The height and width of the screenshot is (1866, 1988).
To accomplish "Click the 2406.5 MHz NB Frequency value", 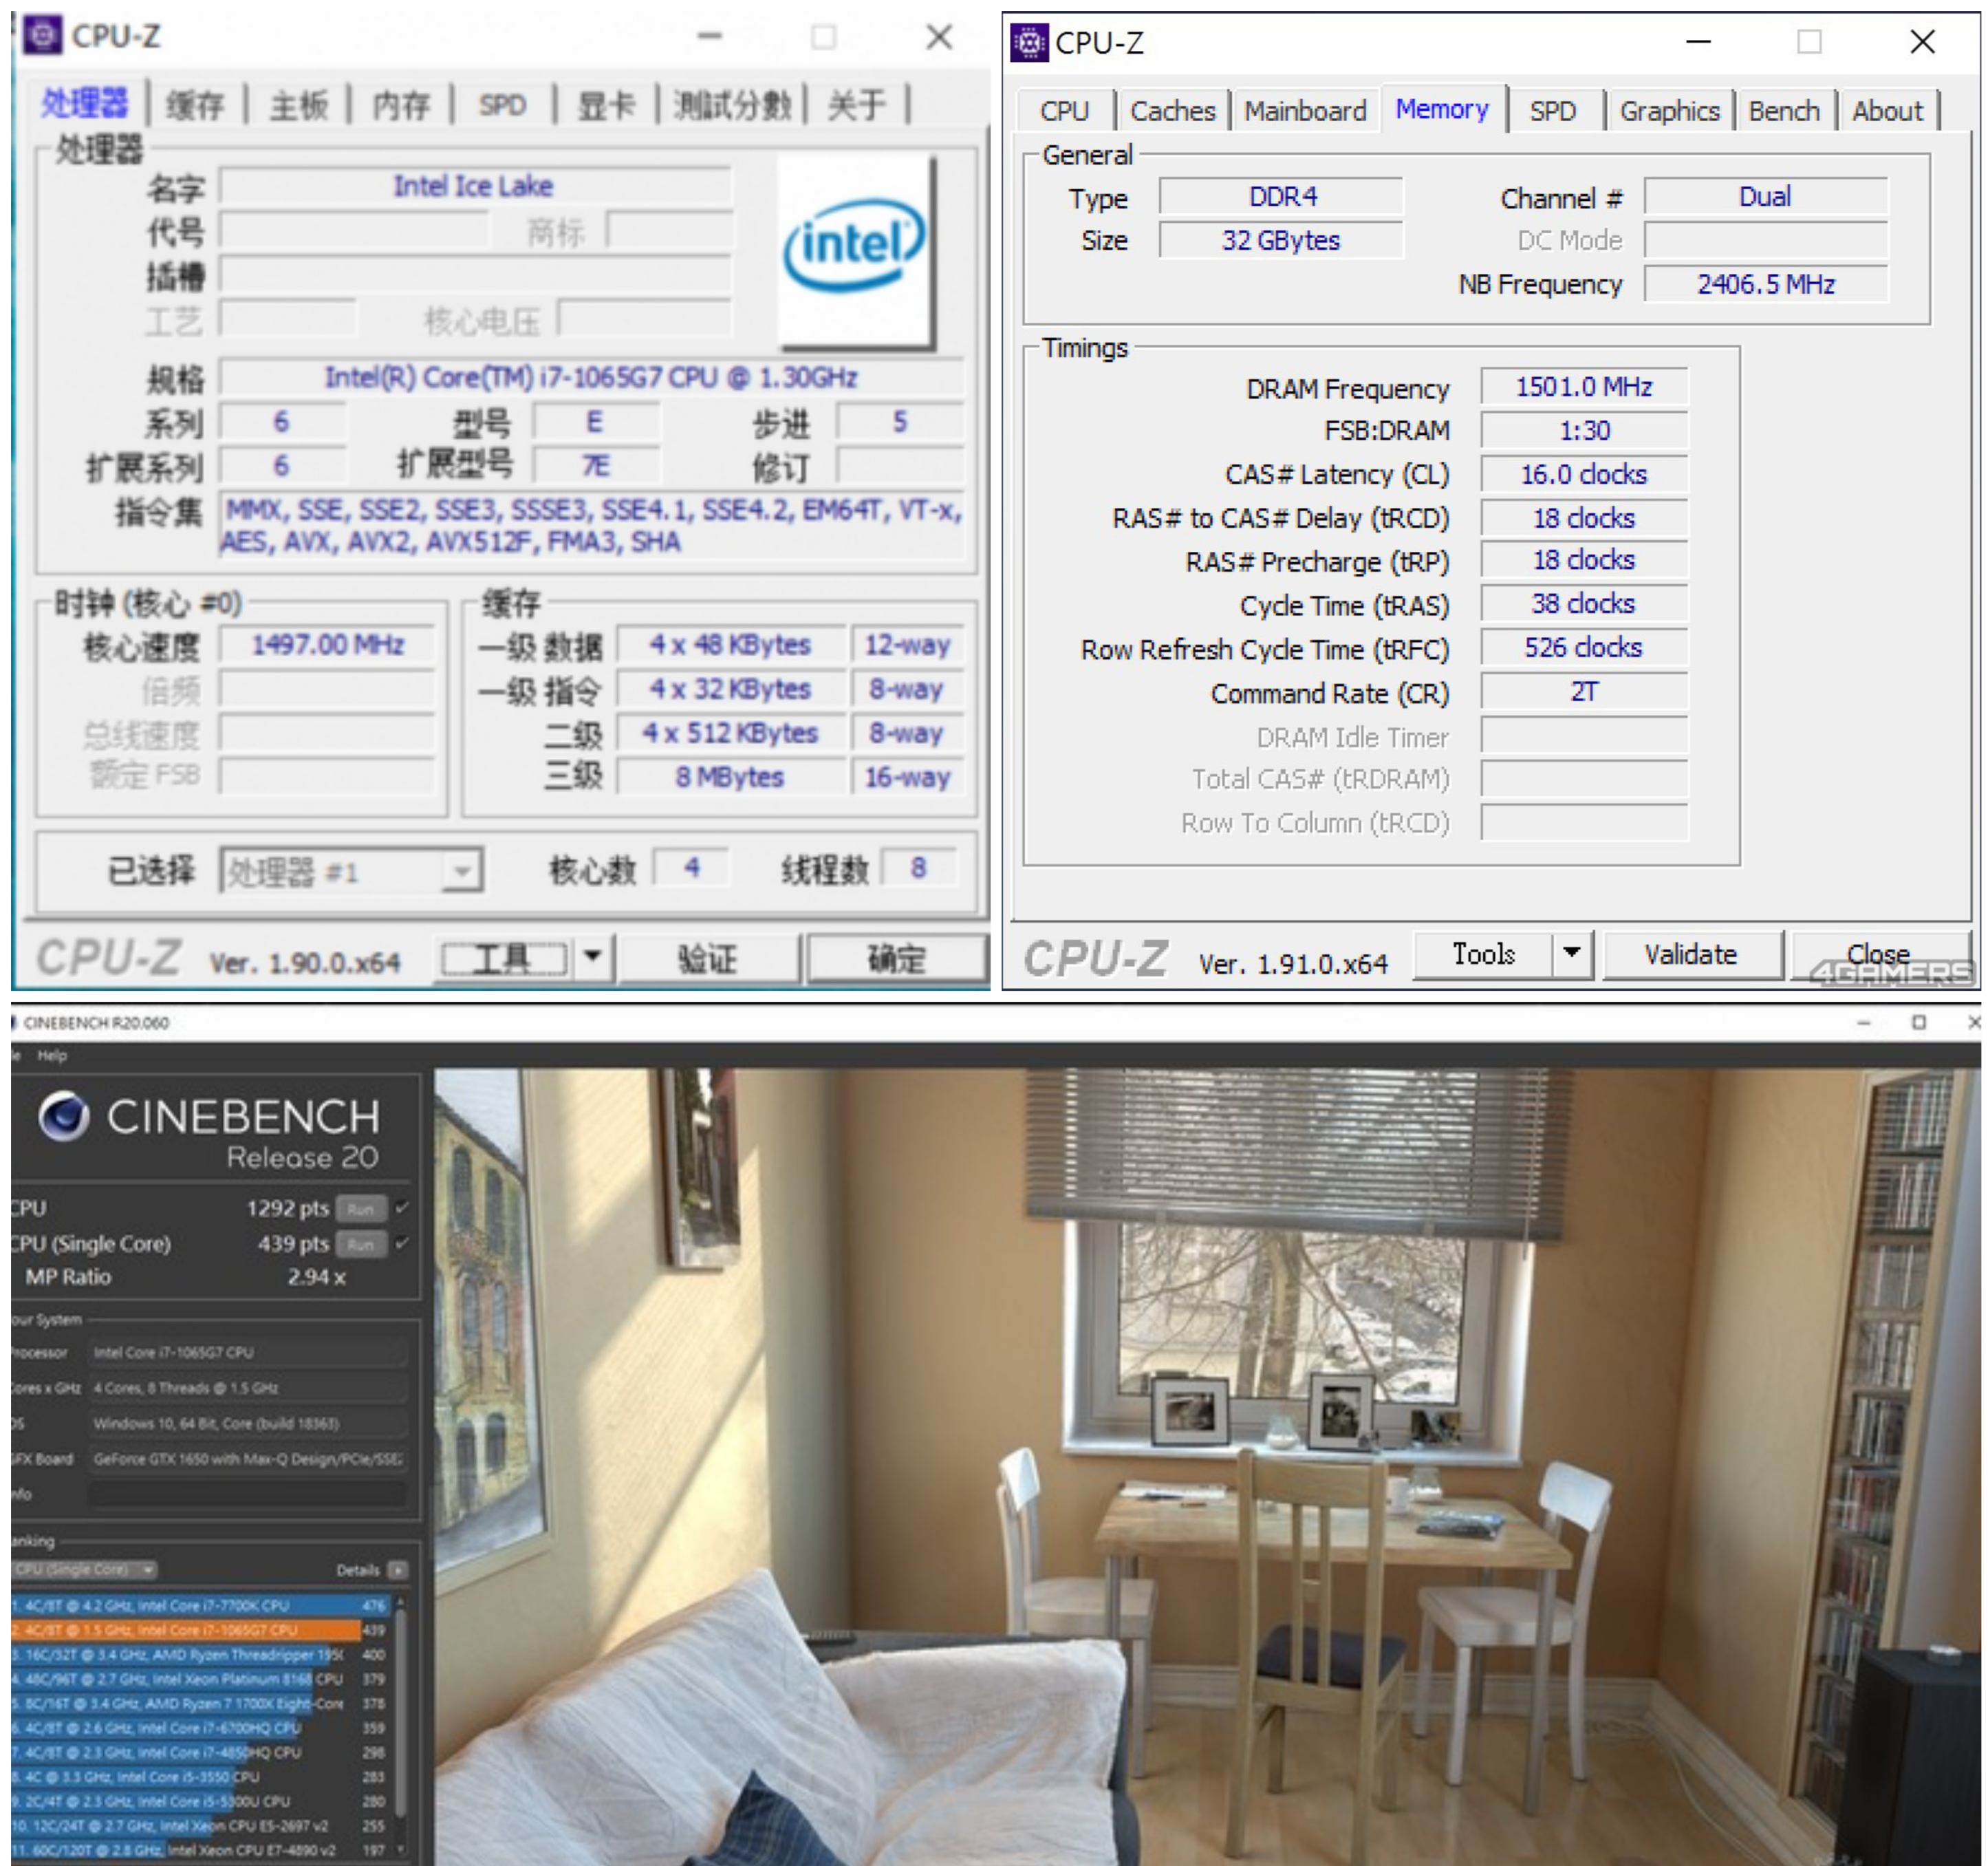I will click(1766, 284).
